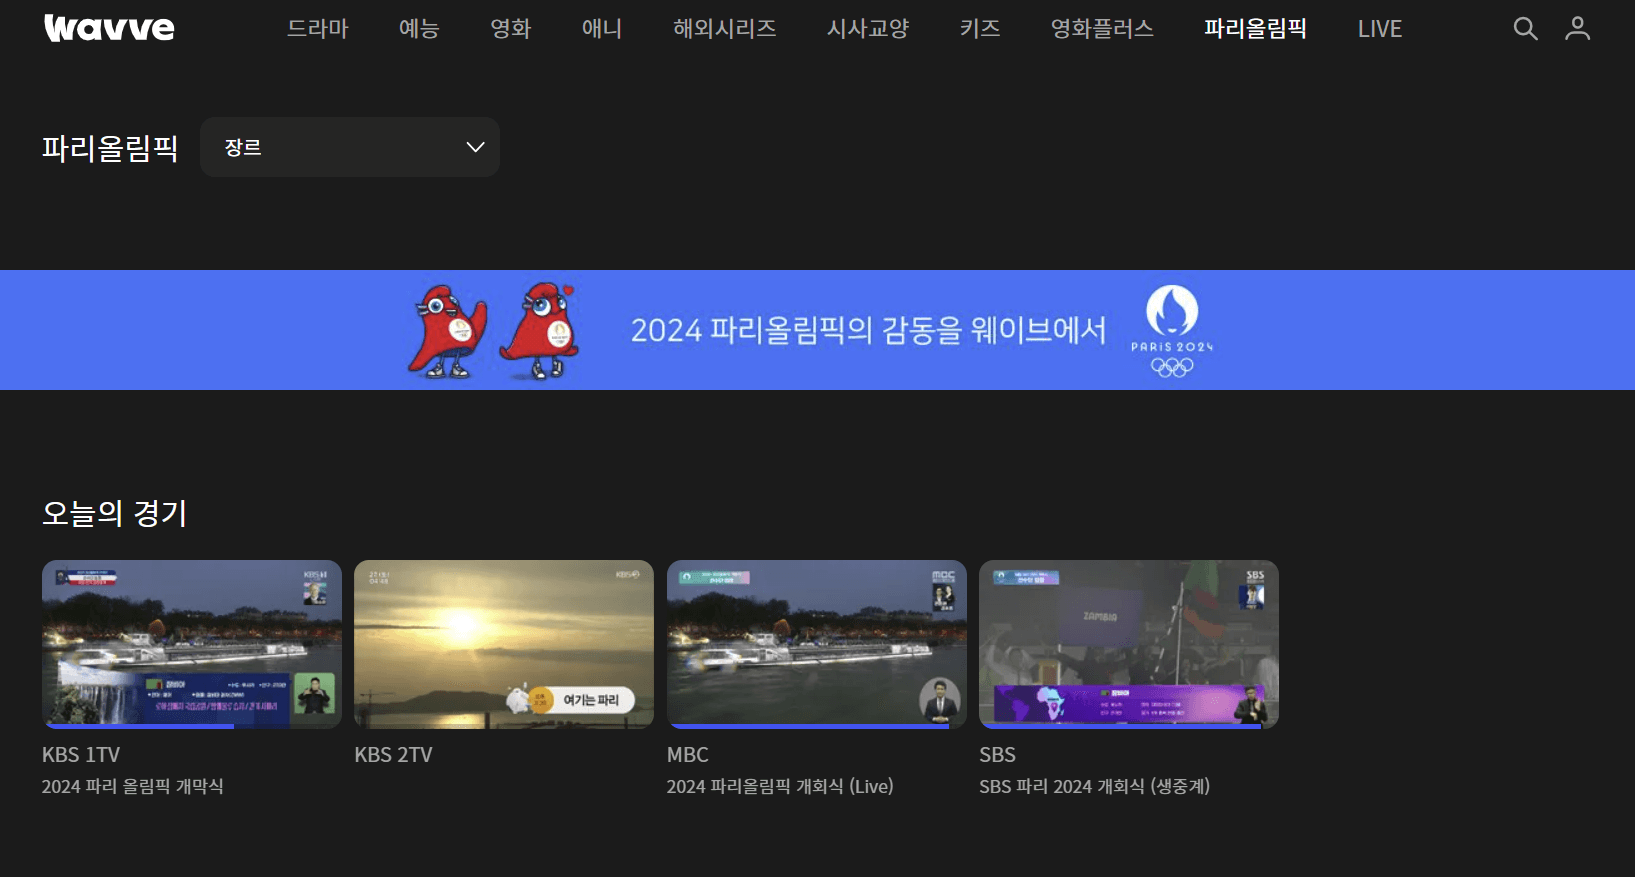This screenshot has height=877, width=1635.
Task: Click the KBS 2TV channel label
Action: pos(393,755)
